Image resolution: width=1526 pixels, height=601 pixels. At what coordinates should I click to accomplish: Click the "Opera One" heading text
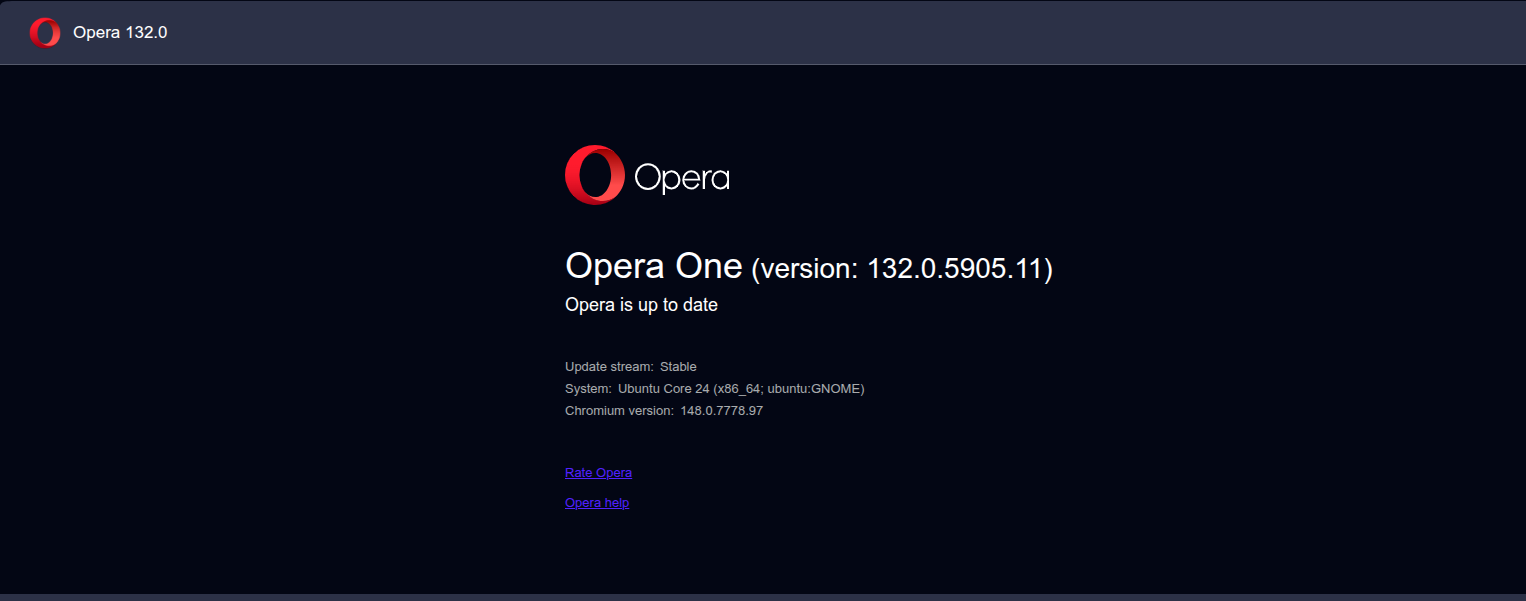[x=654, y=266]
